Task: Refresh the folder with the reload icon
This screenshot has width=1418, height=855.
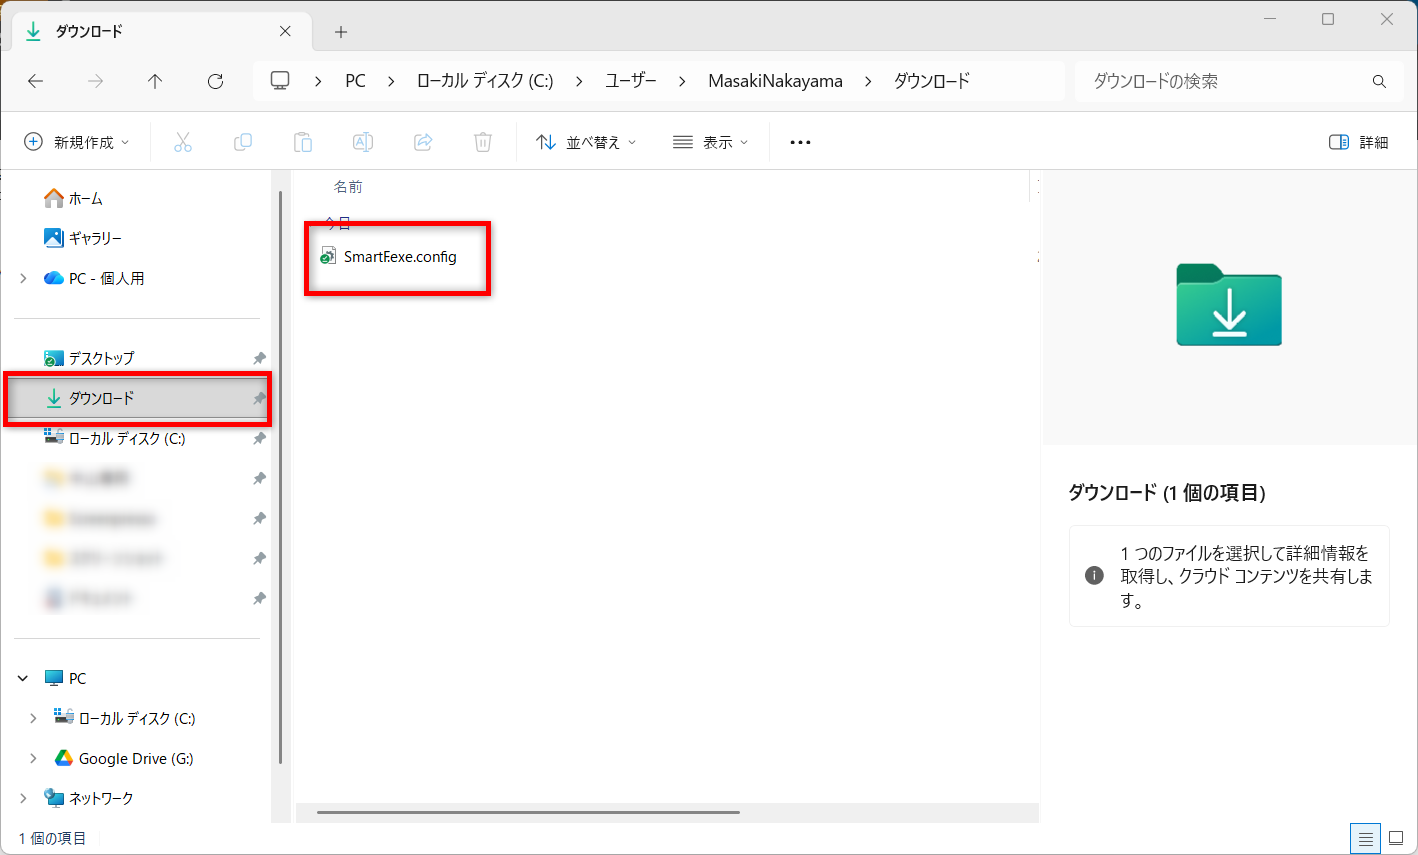Action: pyautogui.click(x=215, y=81)
